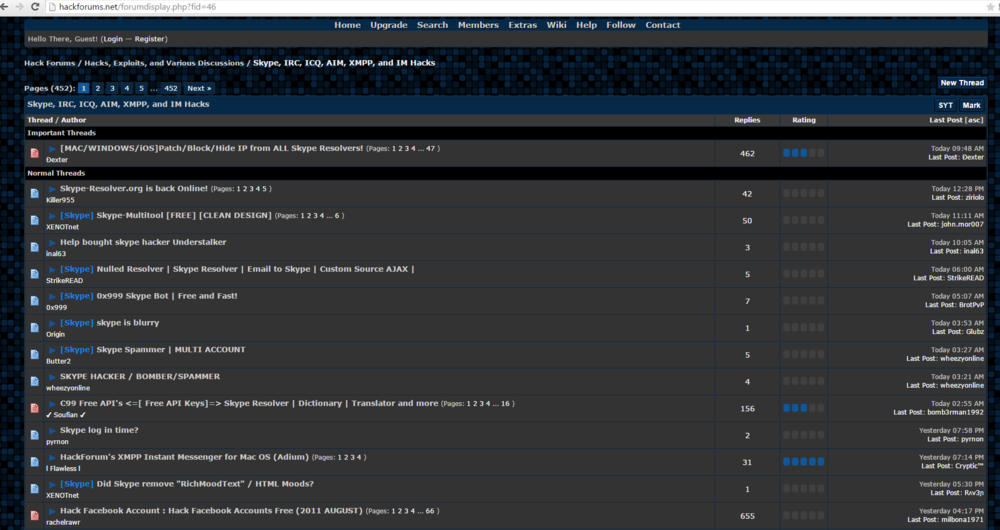Open the Follow menu item
1000x530 pixels.
(621, 25)
